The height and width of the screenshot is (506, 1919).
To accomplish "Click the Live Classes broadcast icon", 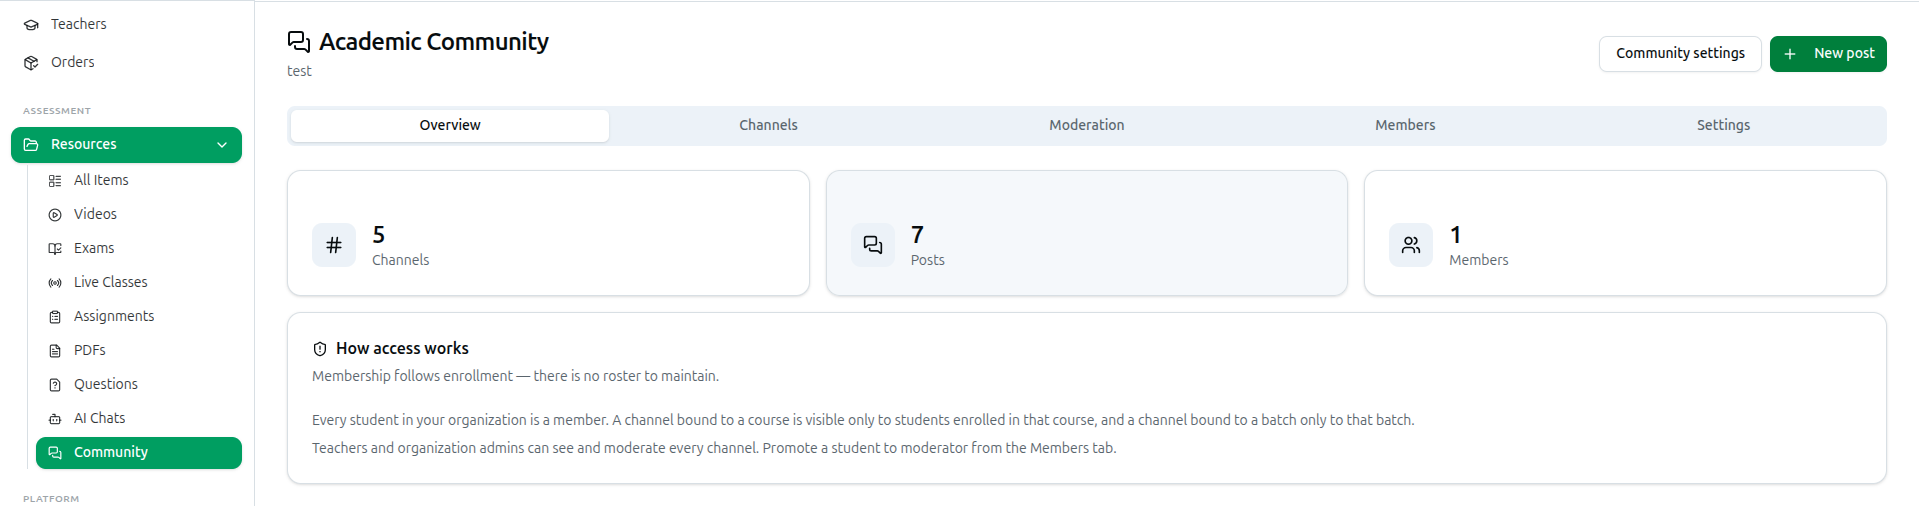I will [x=55, y=283].
